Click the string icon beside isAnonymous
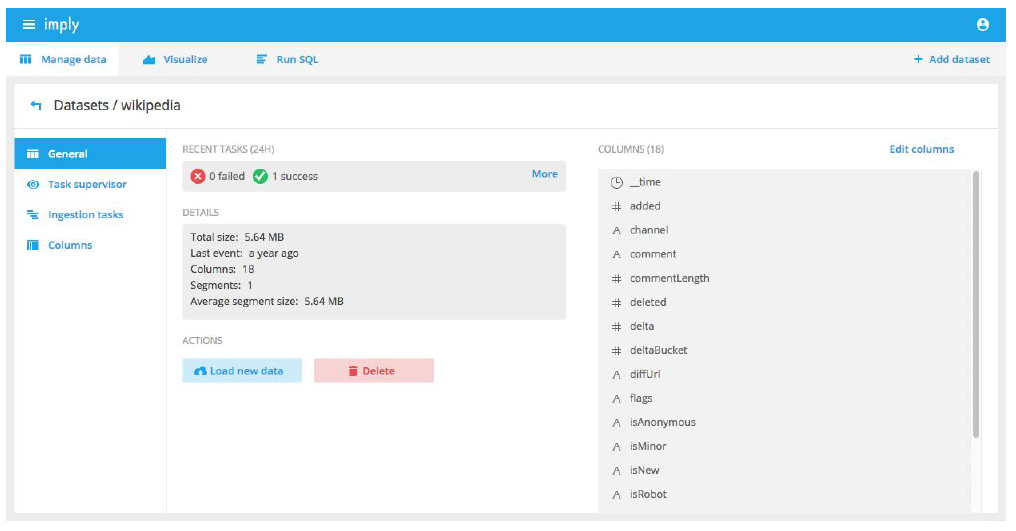Image resolution: width=1016 pixels, height=531 pixels. [x=616, y=423]
